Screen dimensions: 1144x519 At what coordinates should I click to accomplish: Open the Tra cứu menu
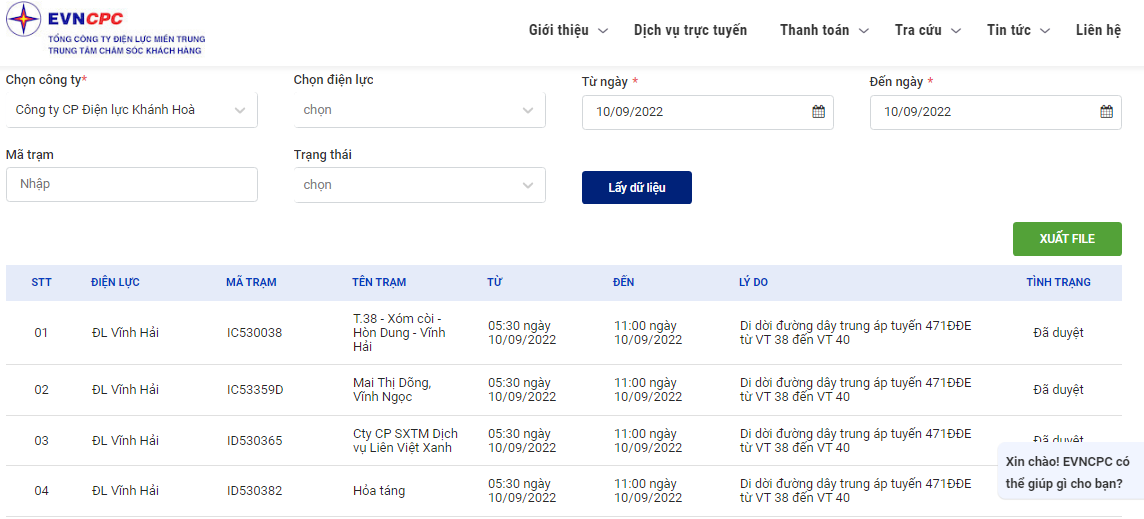928,31
